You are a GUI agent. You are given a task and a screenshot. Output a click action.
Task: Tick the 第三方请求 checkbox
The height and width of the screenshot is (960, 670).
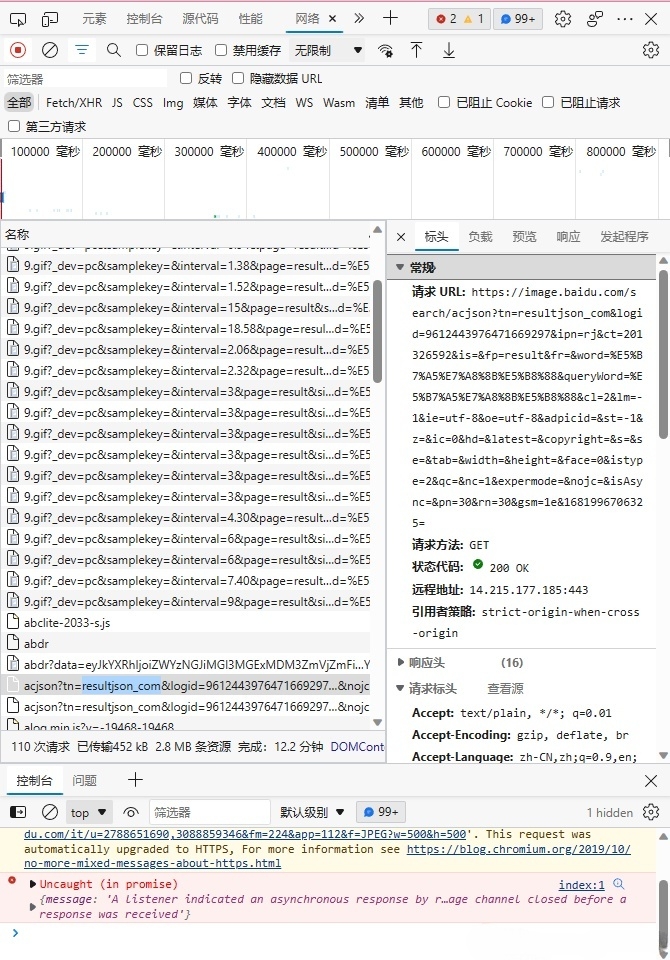click(x=14, y=126)
